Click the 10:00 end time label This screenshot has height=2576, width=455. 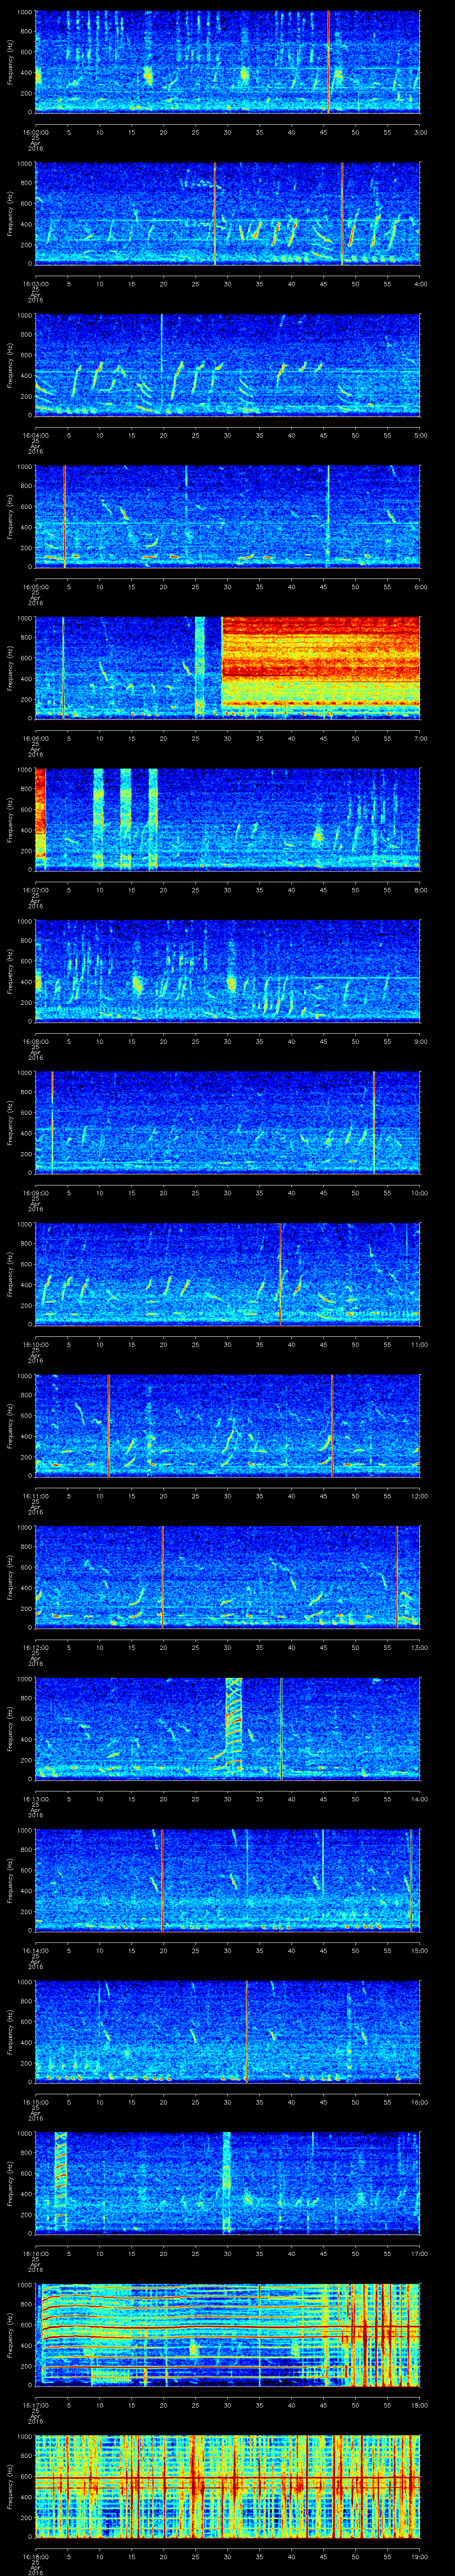419,1193
